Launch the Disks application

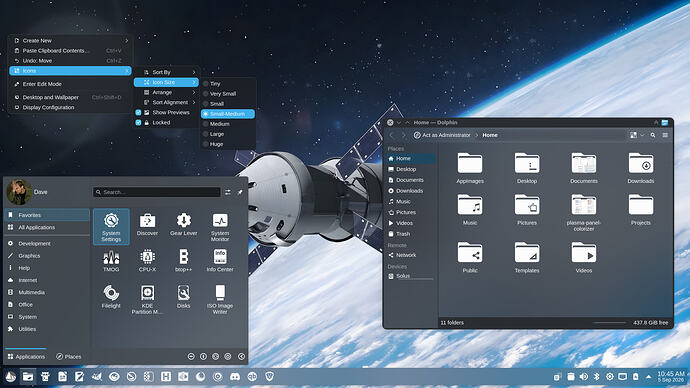coord(184,297)
